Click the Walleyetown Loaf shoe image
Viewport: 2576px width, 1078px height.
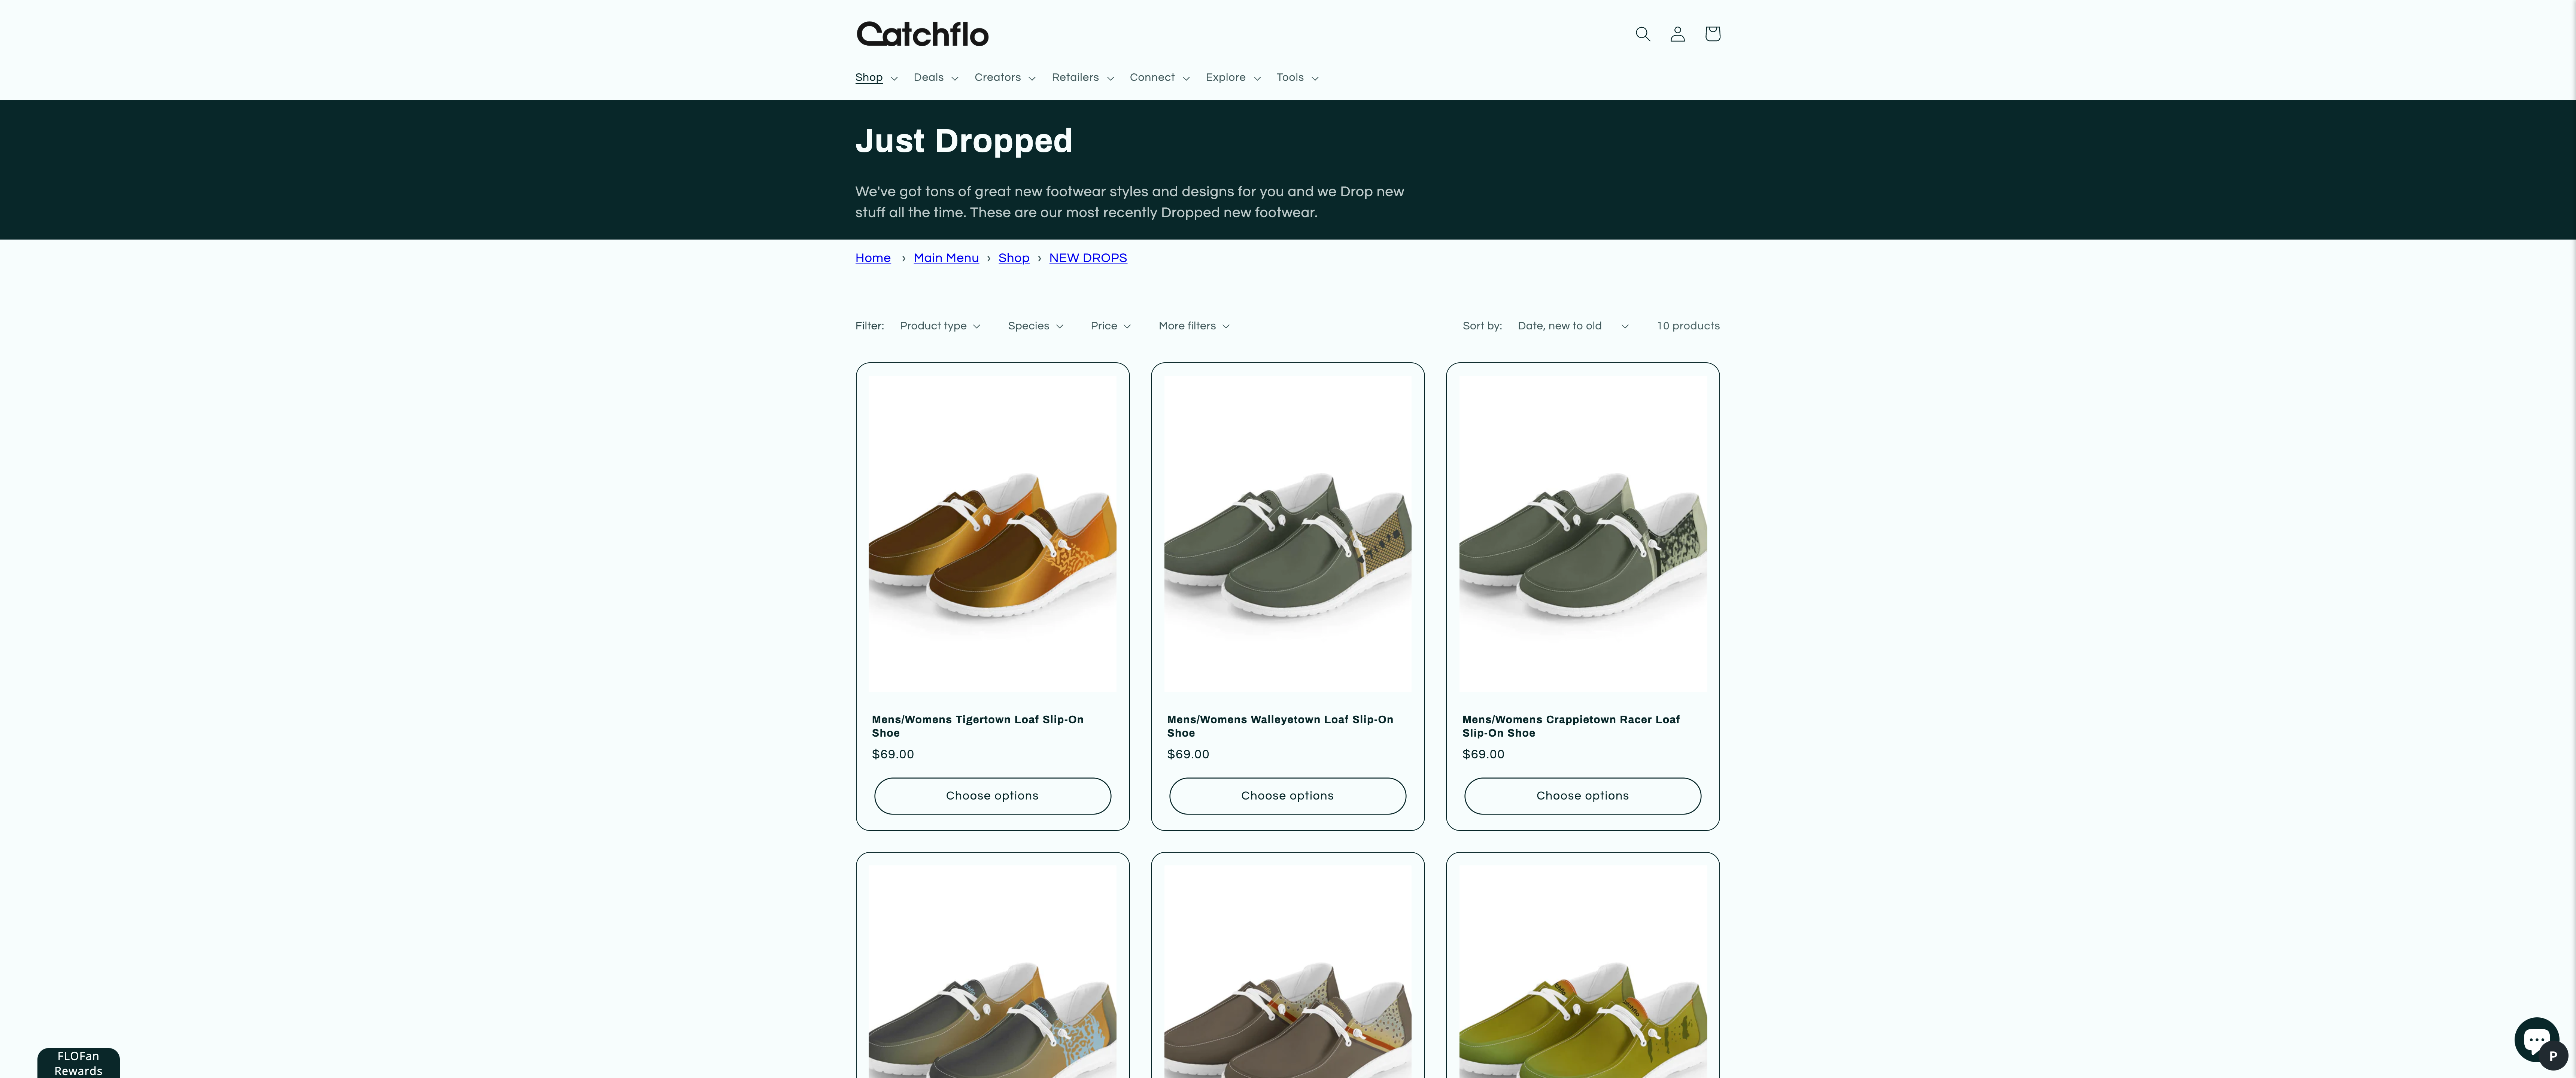point(1287,535)
